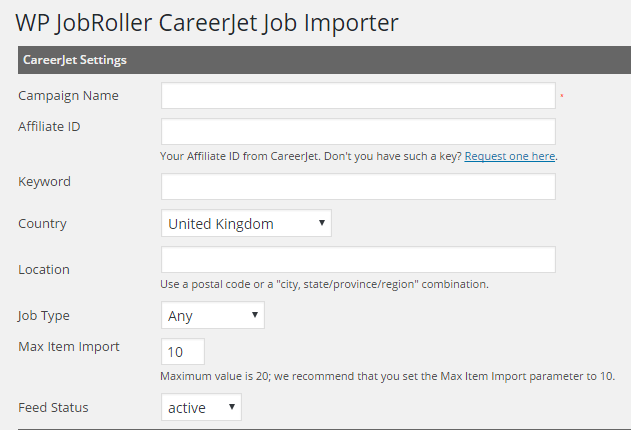Viewport: 631px width, 430px height.
Task: Focus the Affiliate ID input box
Action: (358, 131)
